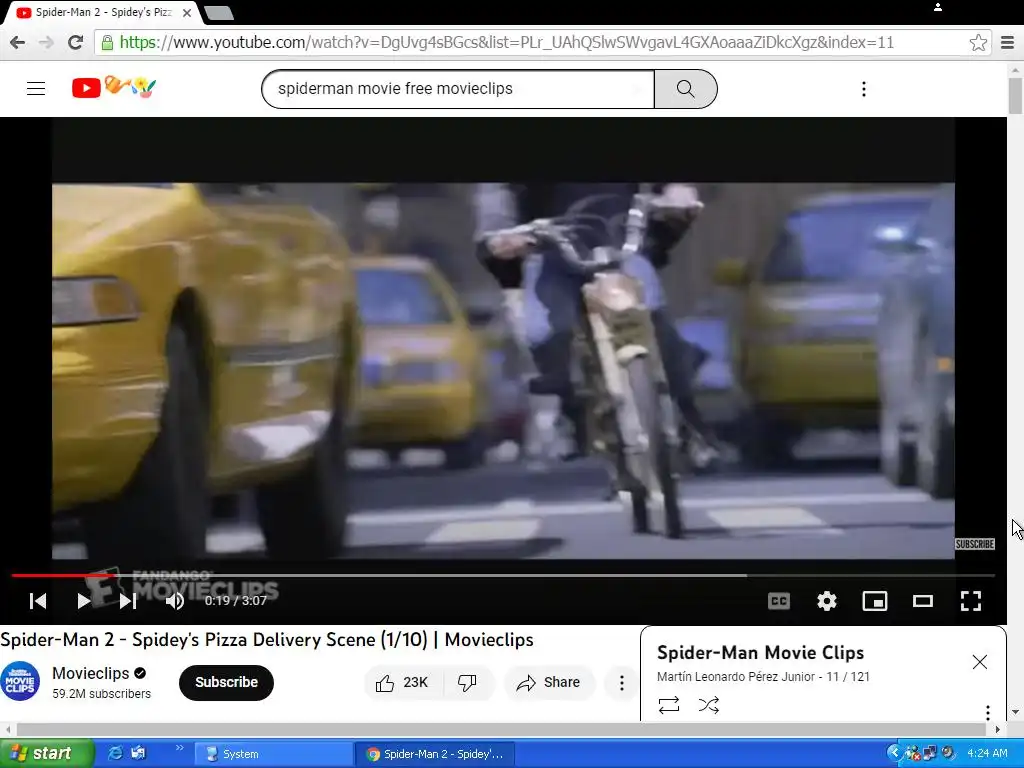1024x768 pixels.
Task: Expand quick launch chevron
Action: (x=180, y=748)
